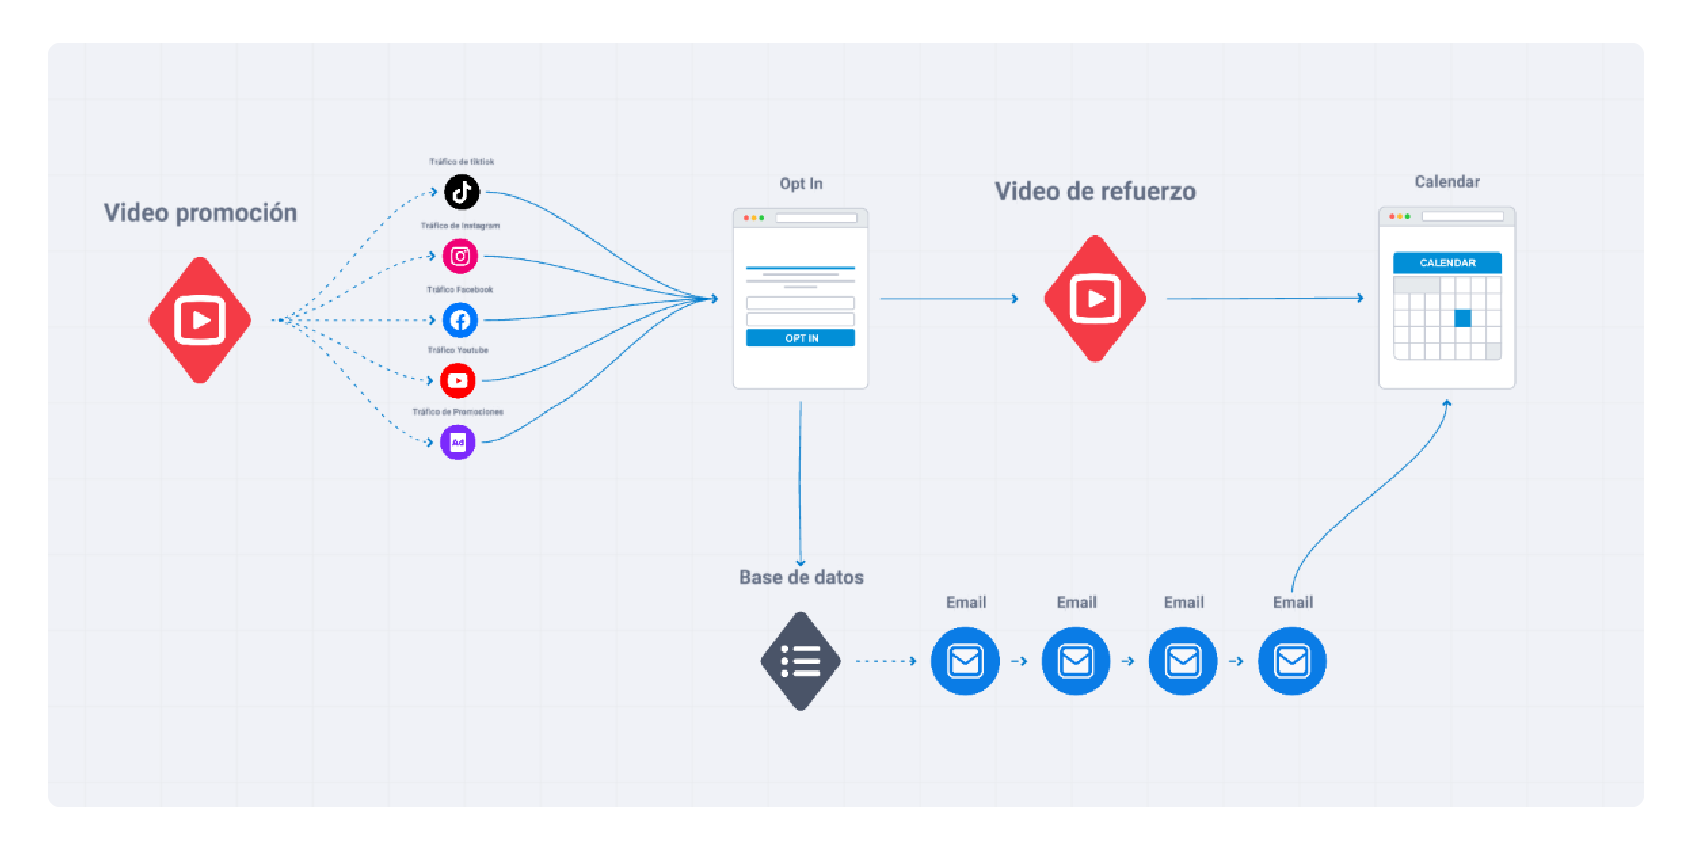
Task: Select the YouTube traffic icon
Action: click(458, 380)
